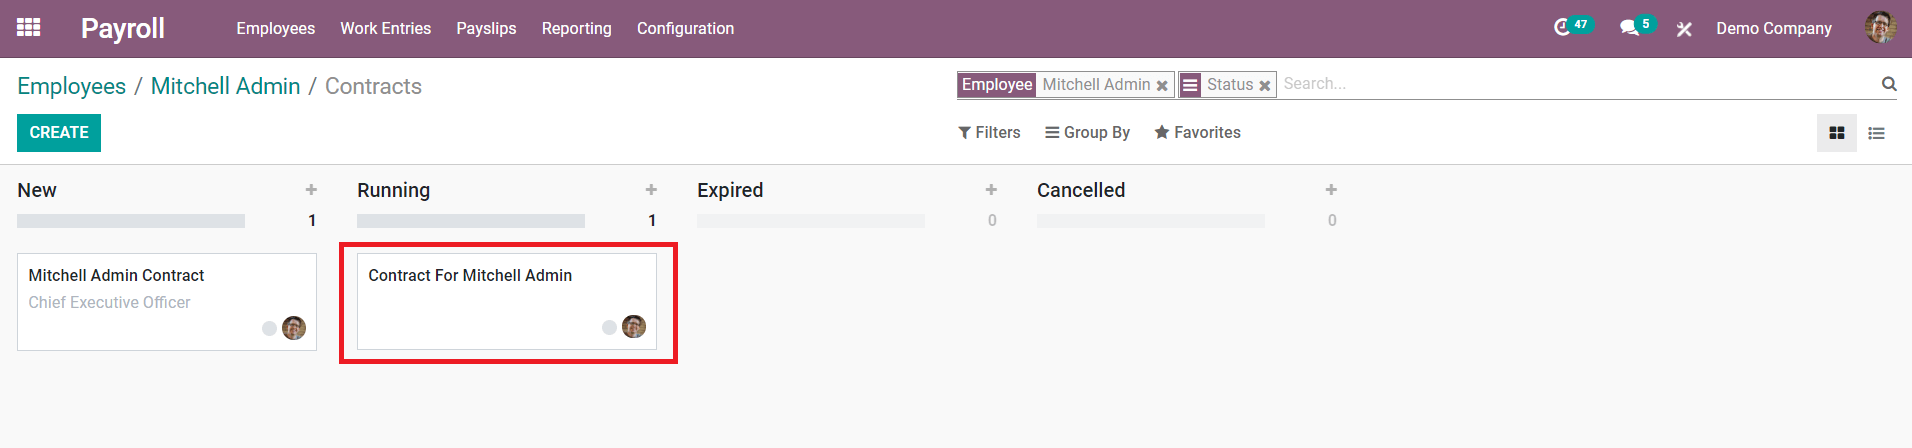1912x448 pixels.
Task: Open the Payslips menu
Action: 486,28
